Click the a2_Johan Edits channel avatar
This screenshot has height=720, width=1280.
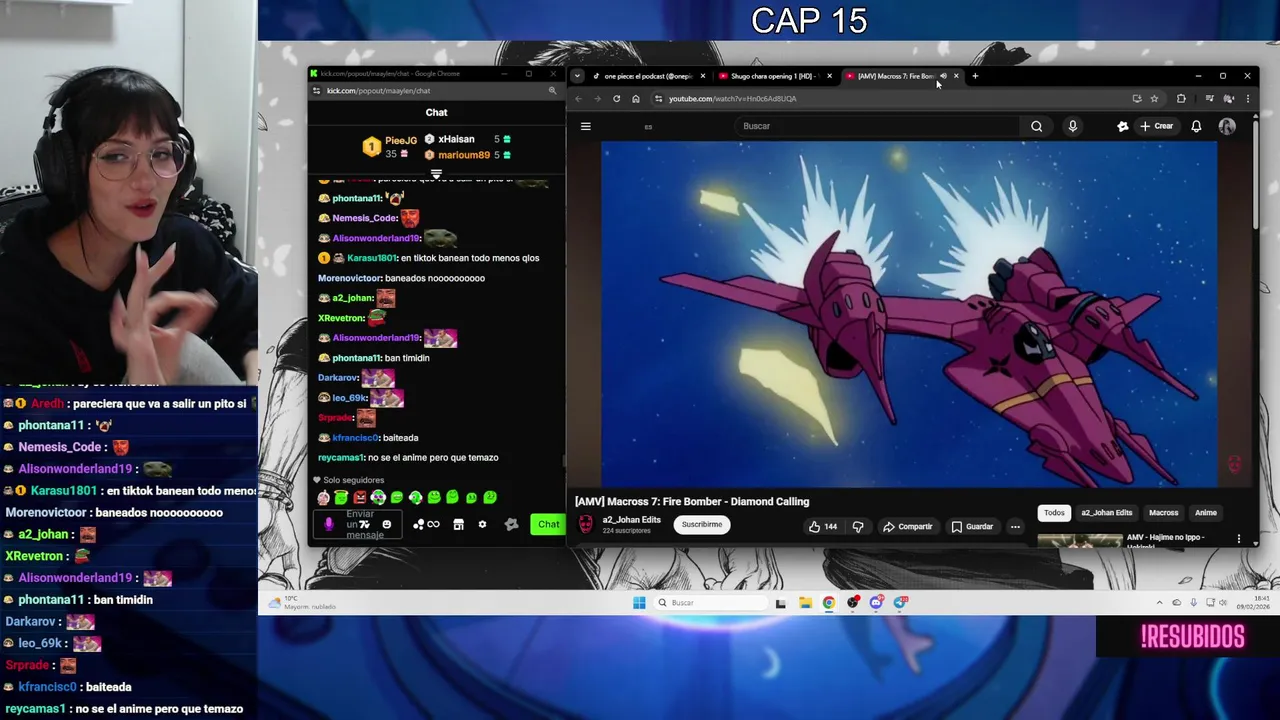pos(586,524)
